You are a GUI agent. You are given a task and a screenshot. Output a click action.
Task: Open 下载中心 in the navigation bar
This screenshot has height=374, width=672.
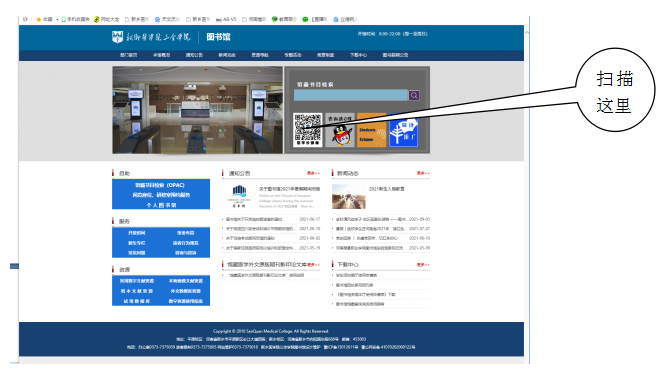[358, 55]
